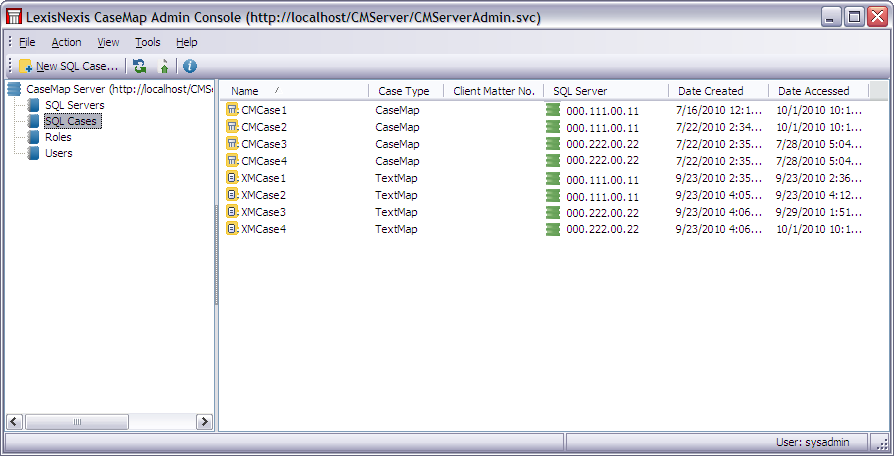Click the CaseMap Server icon in tree
894x456 pixels.
tap(14, 89)
